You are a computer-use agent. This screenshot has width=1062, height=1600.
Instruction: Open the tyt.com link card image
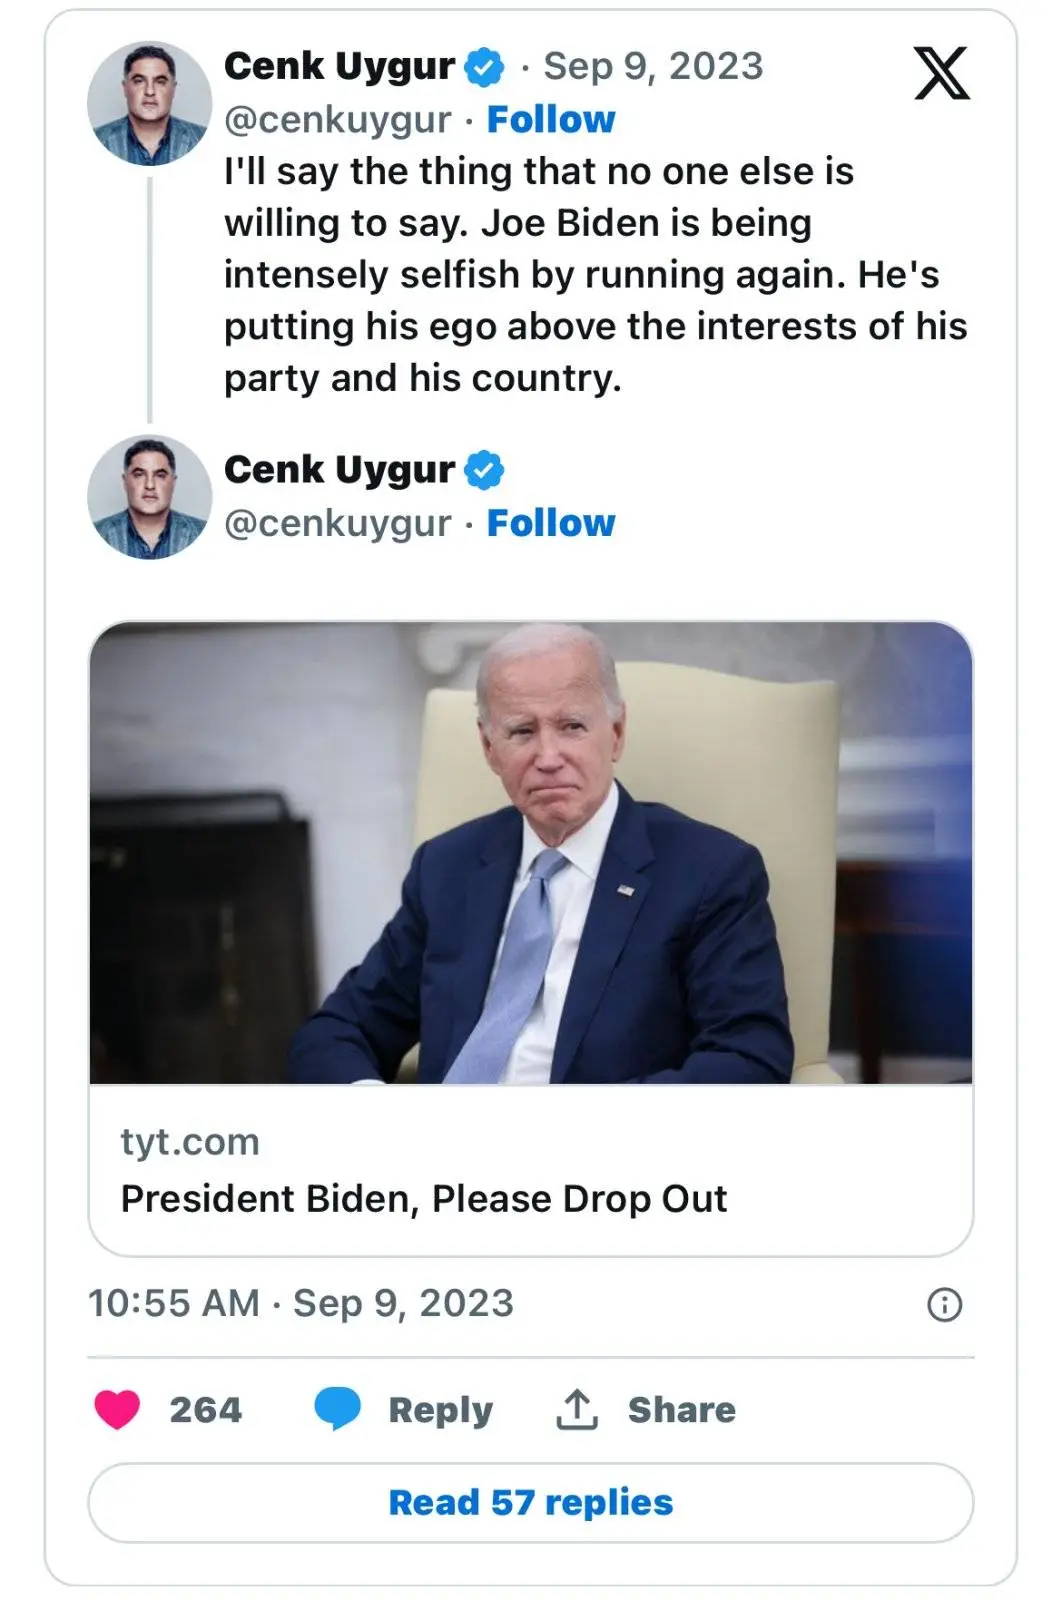pyautogui.click(x=531, y=852)
